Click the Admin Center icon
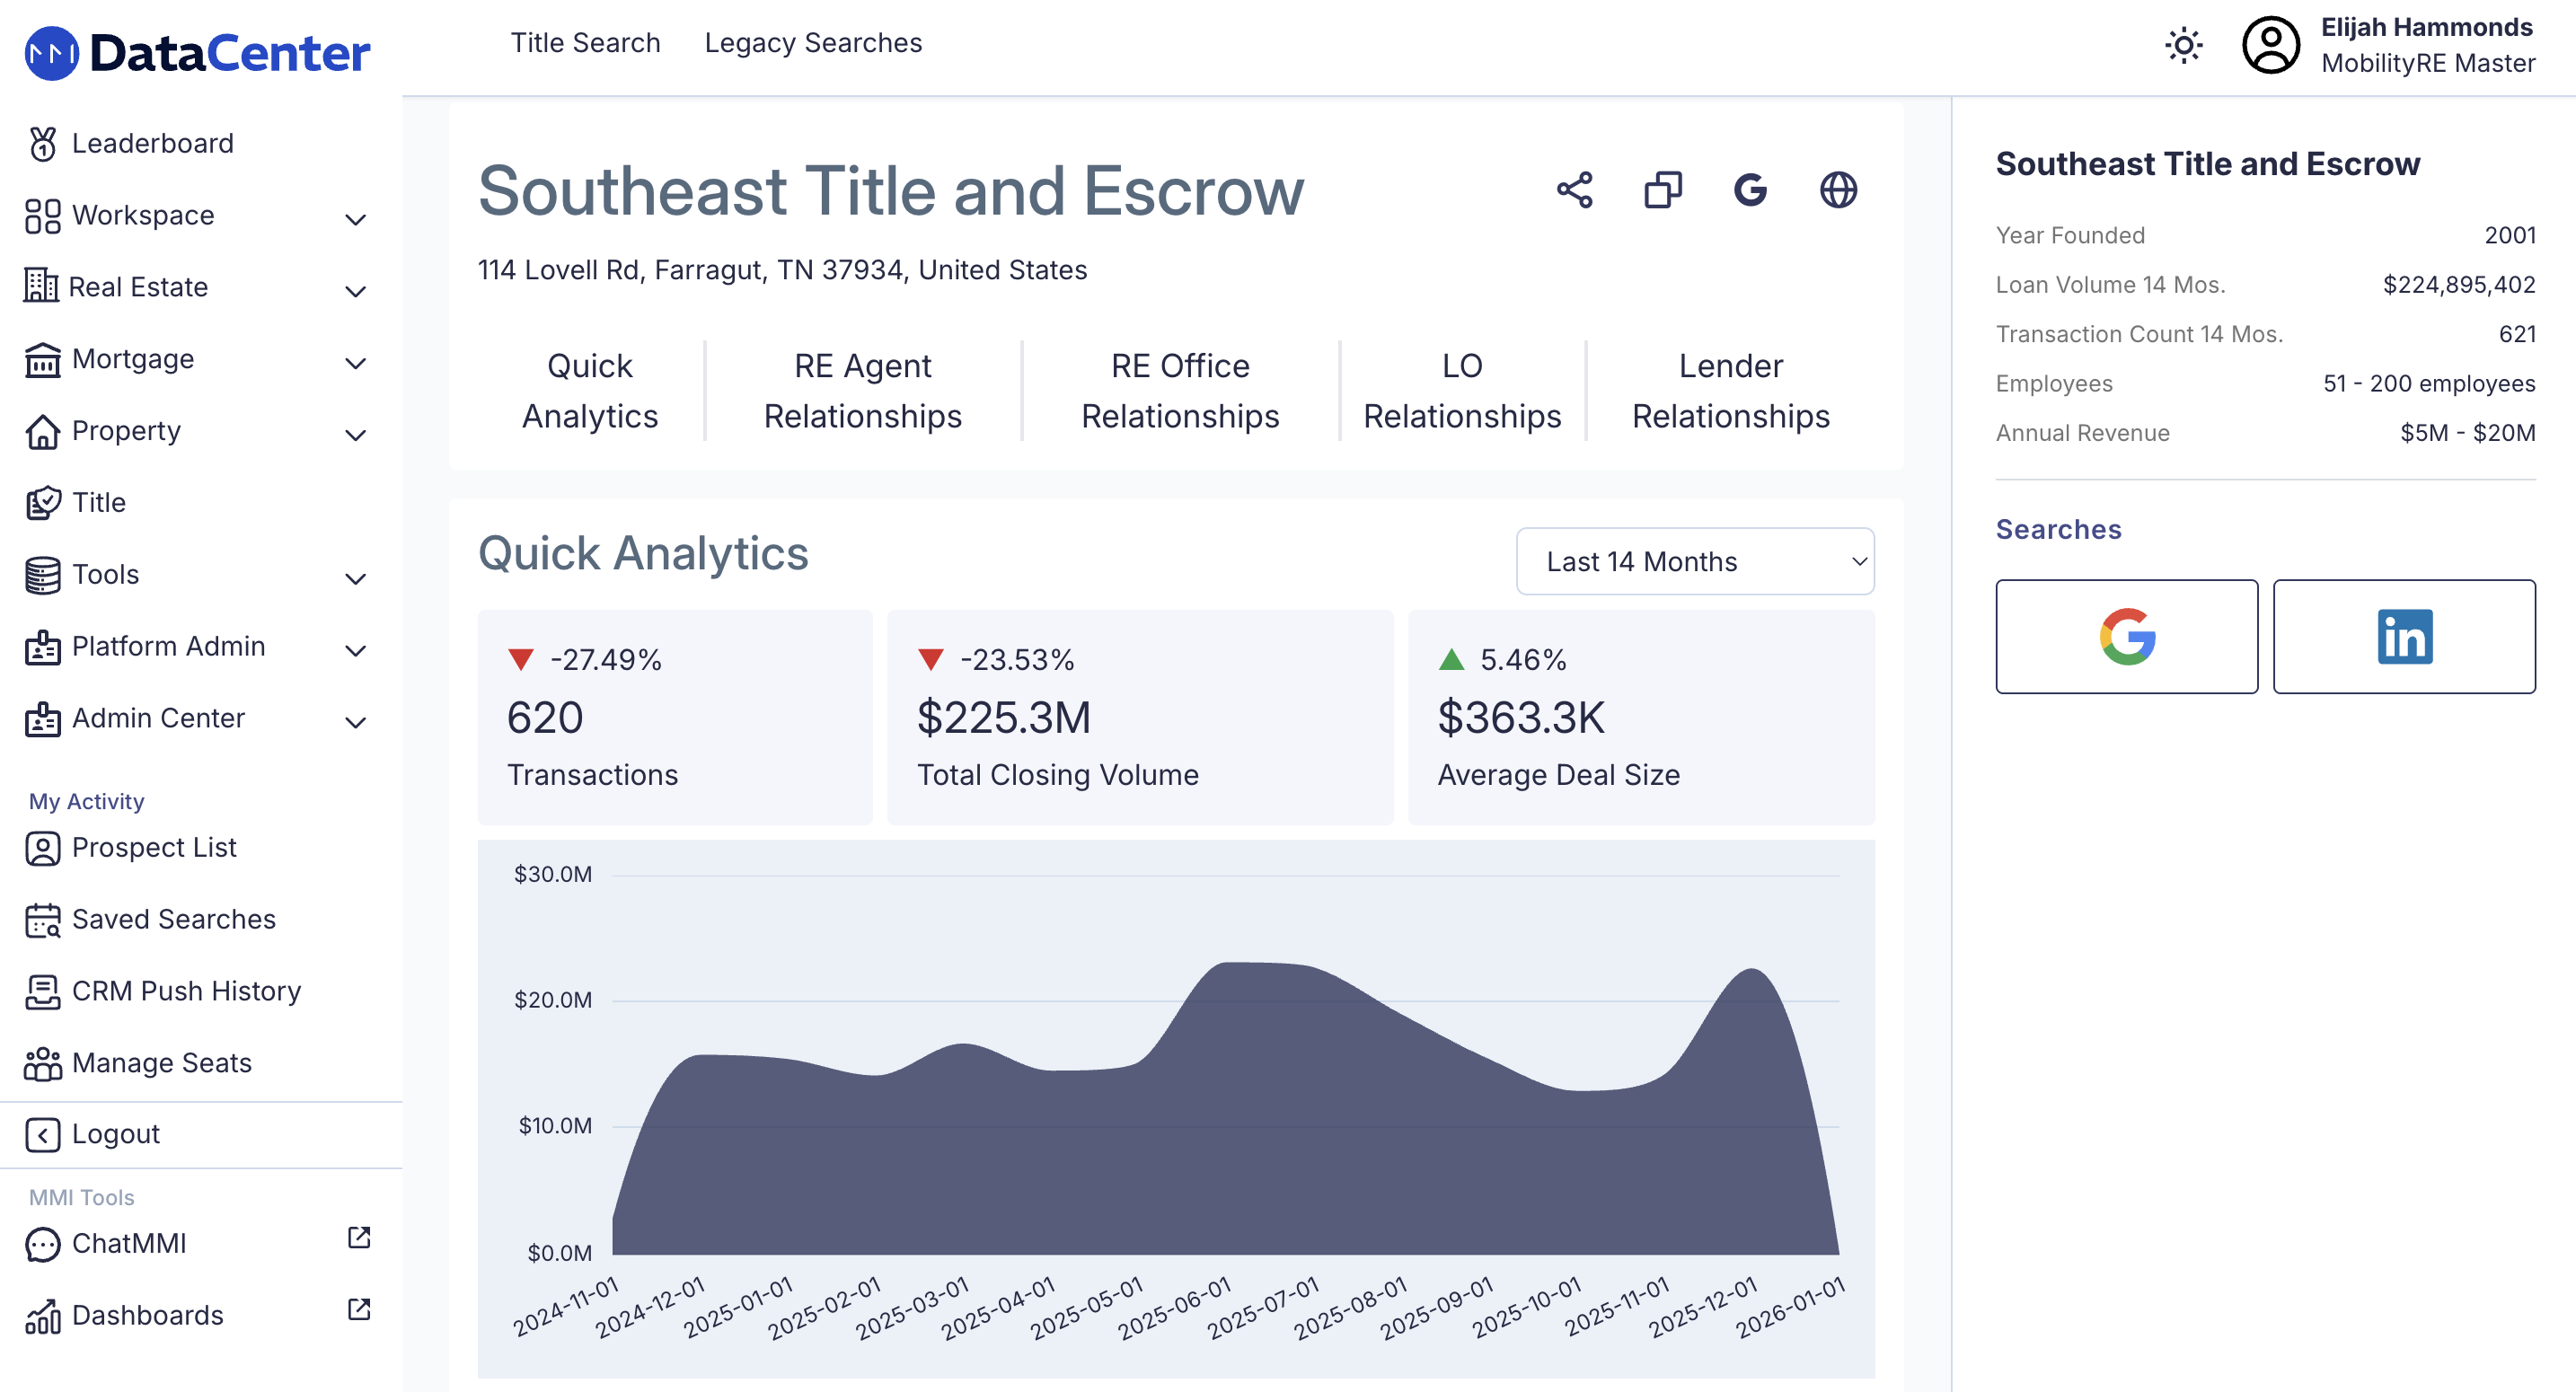The image size is (2576, 1392). point(43,719)
